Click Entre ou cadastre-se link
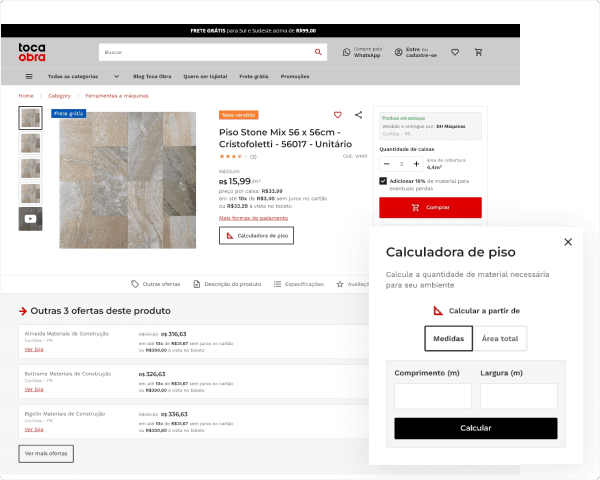 [421, 52]
